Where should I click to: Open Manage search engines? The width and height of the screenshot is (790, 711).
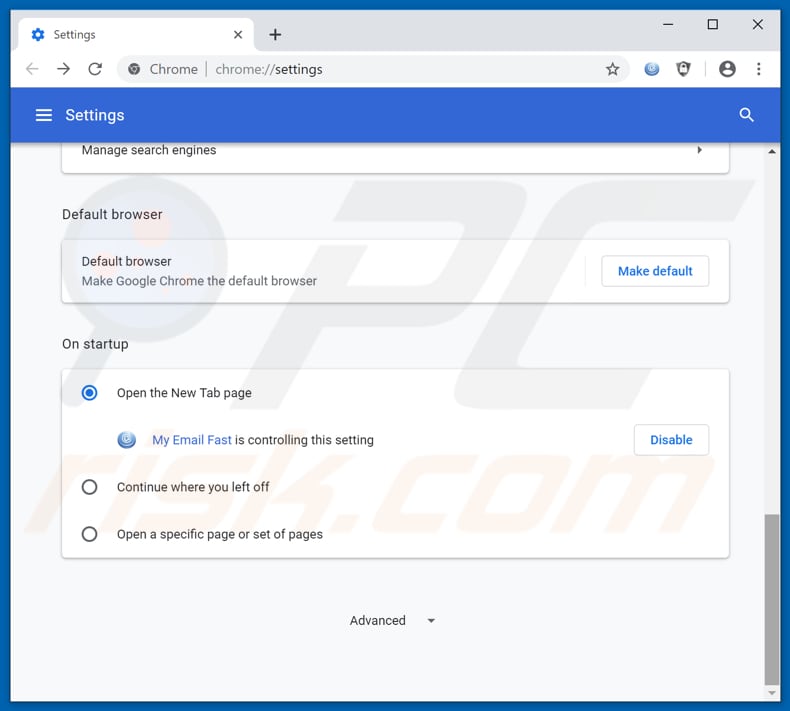click(395, 150)
